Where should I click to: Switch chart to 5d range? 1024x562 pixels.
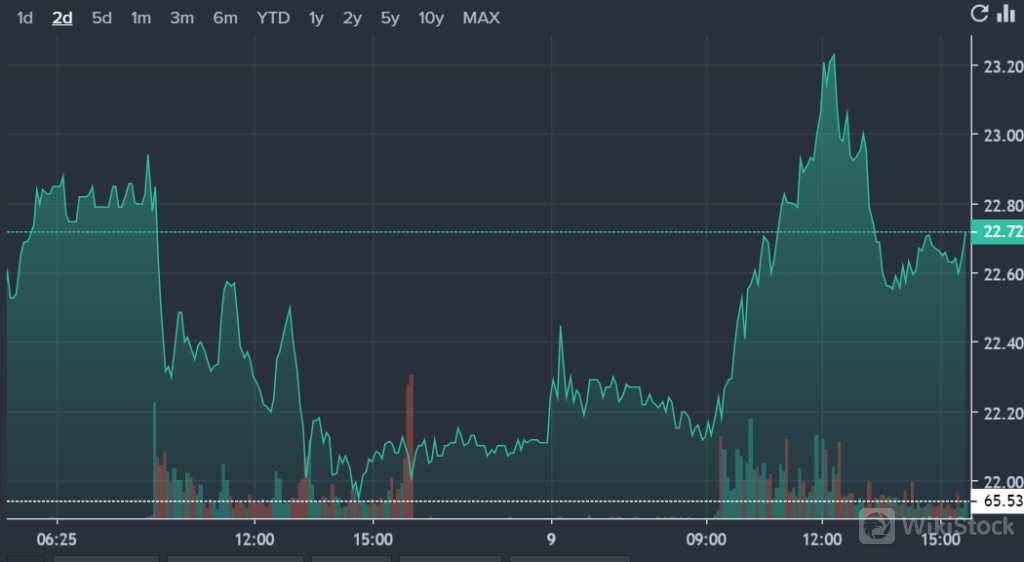(x=102, y=18)
